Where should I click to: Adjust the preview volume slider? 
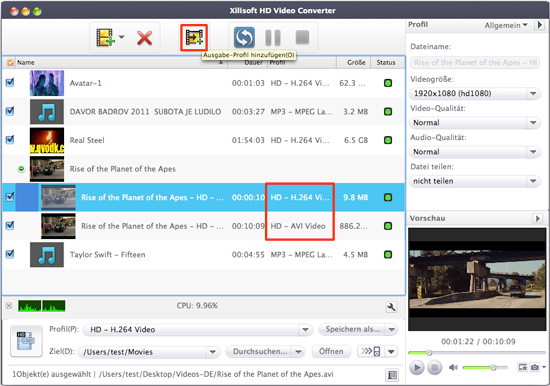(x=485, y=367)
